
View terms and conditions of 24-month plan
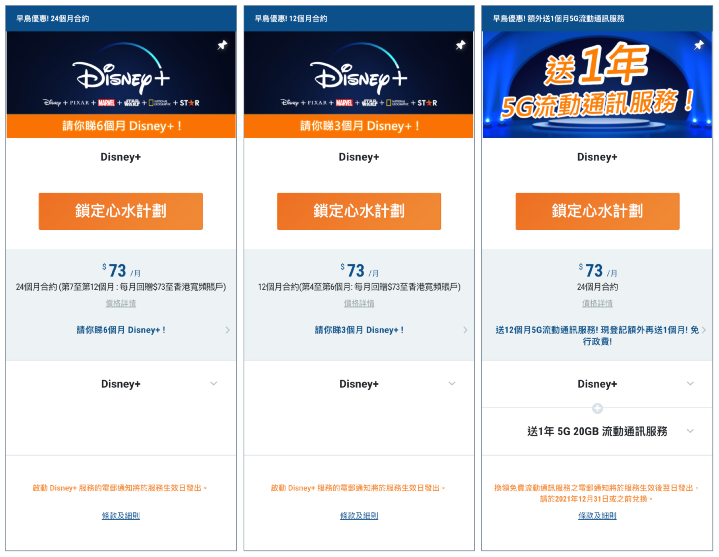click(121, 516)
